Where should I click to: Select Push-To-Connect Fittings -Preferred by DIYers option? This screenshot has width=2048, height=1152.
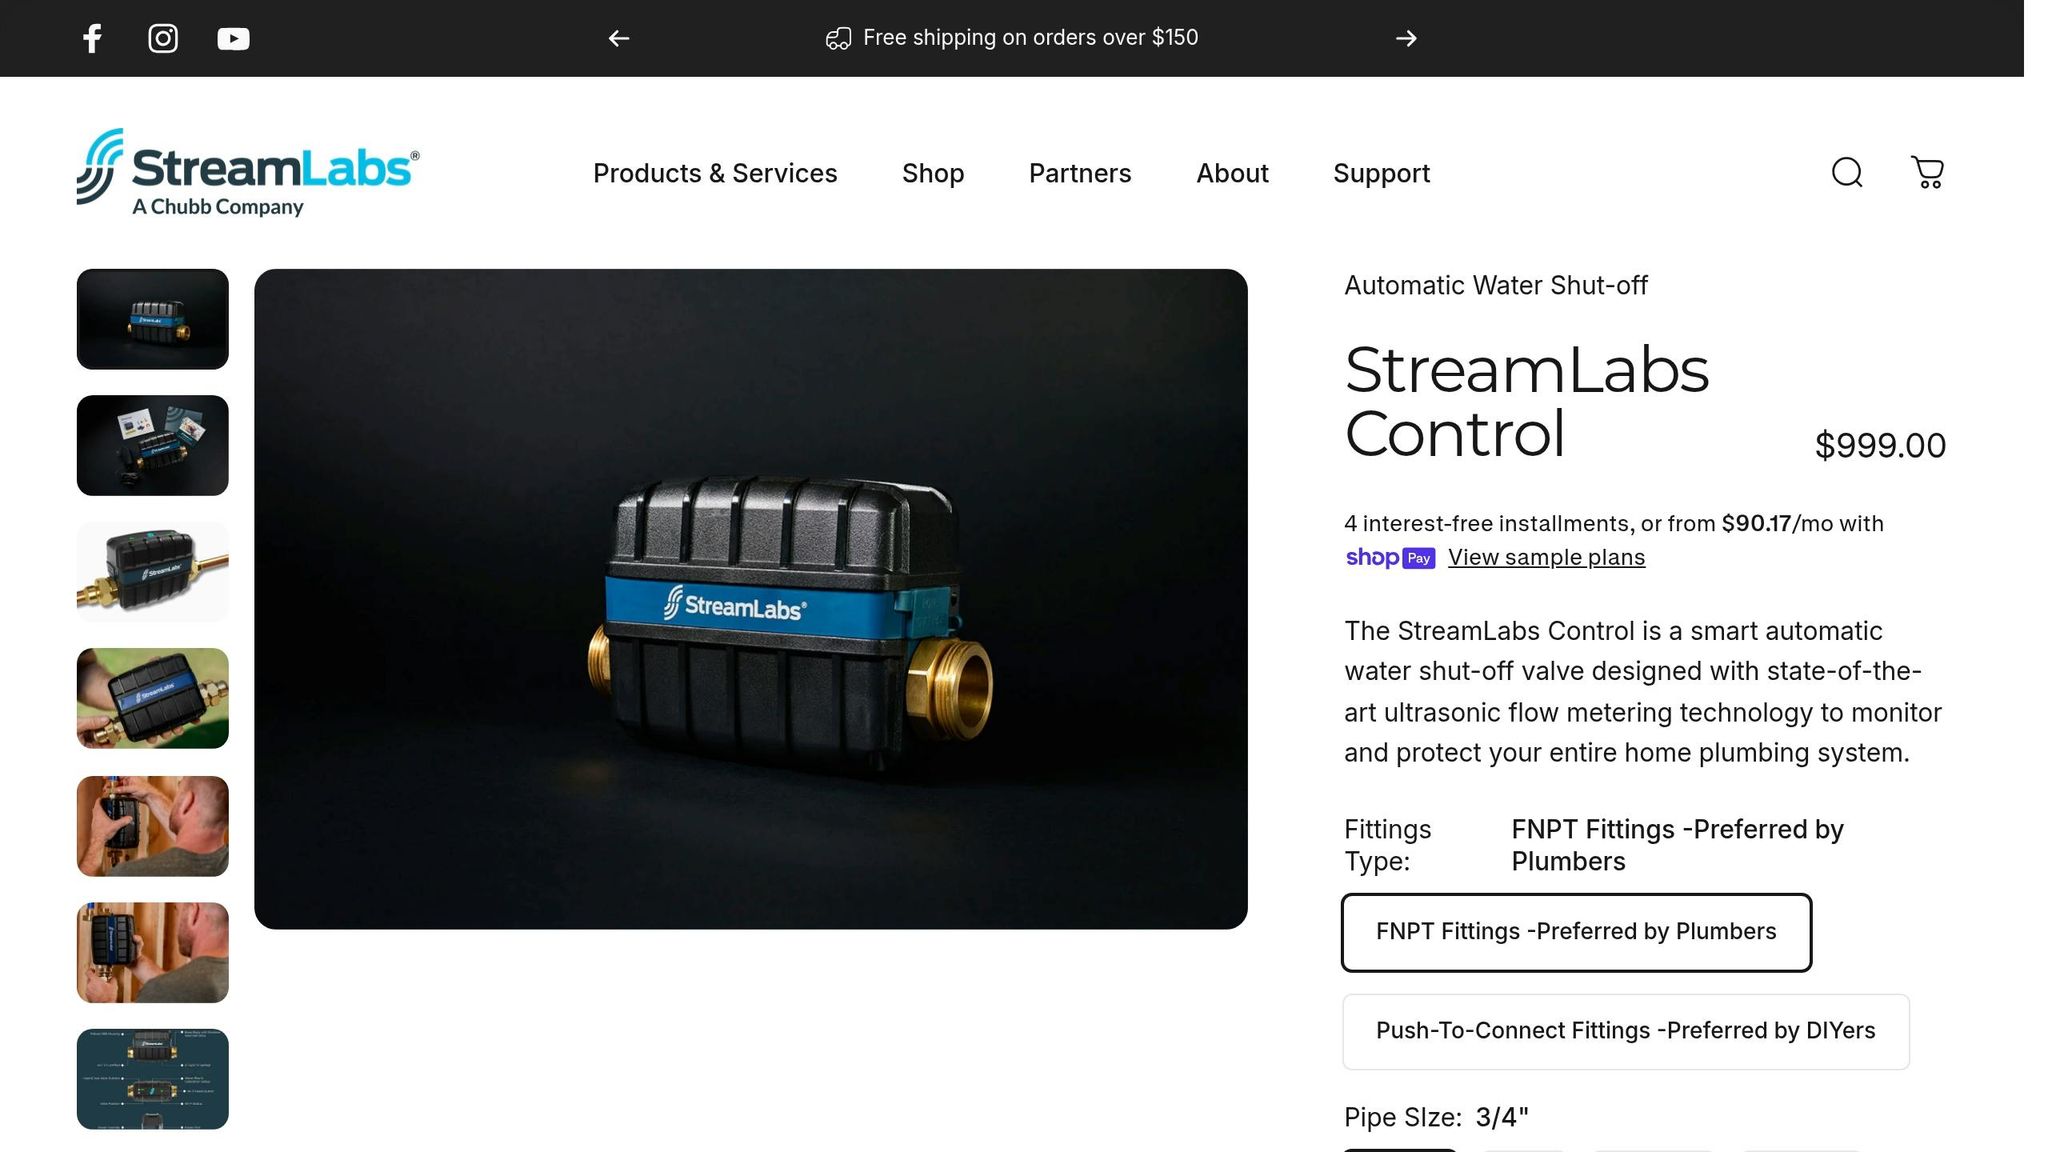1626,1031
